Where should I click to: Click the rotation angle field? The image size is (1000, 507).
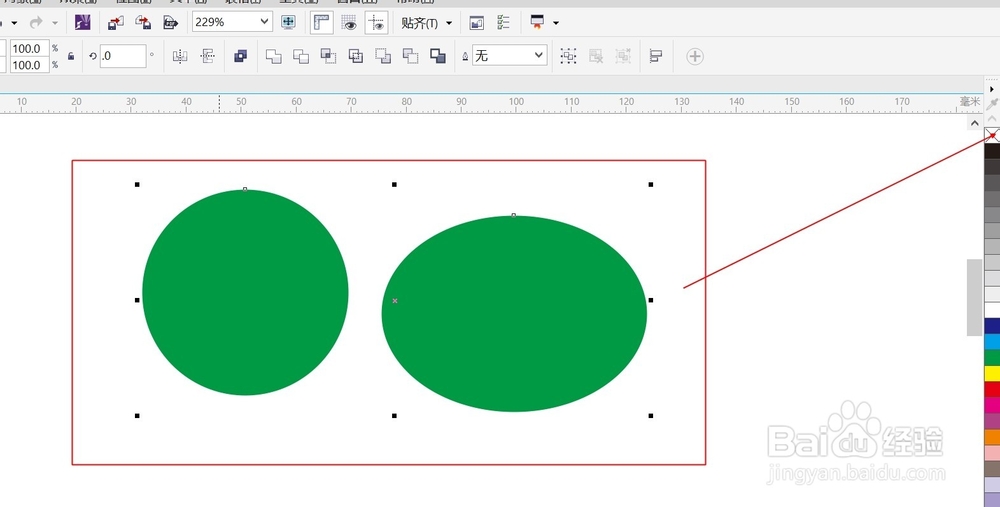tap(123, 56)
